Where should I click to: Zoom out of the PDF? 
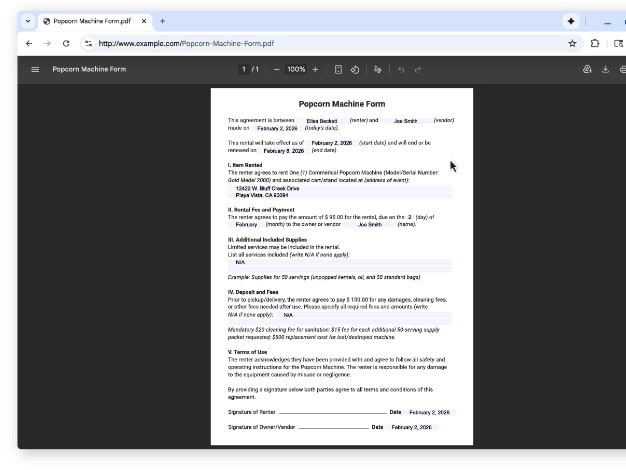click(x=276, y=69)
